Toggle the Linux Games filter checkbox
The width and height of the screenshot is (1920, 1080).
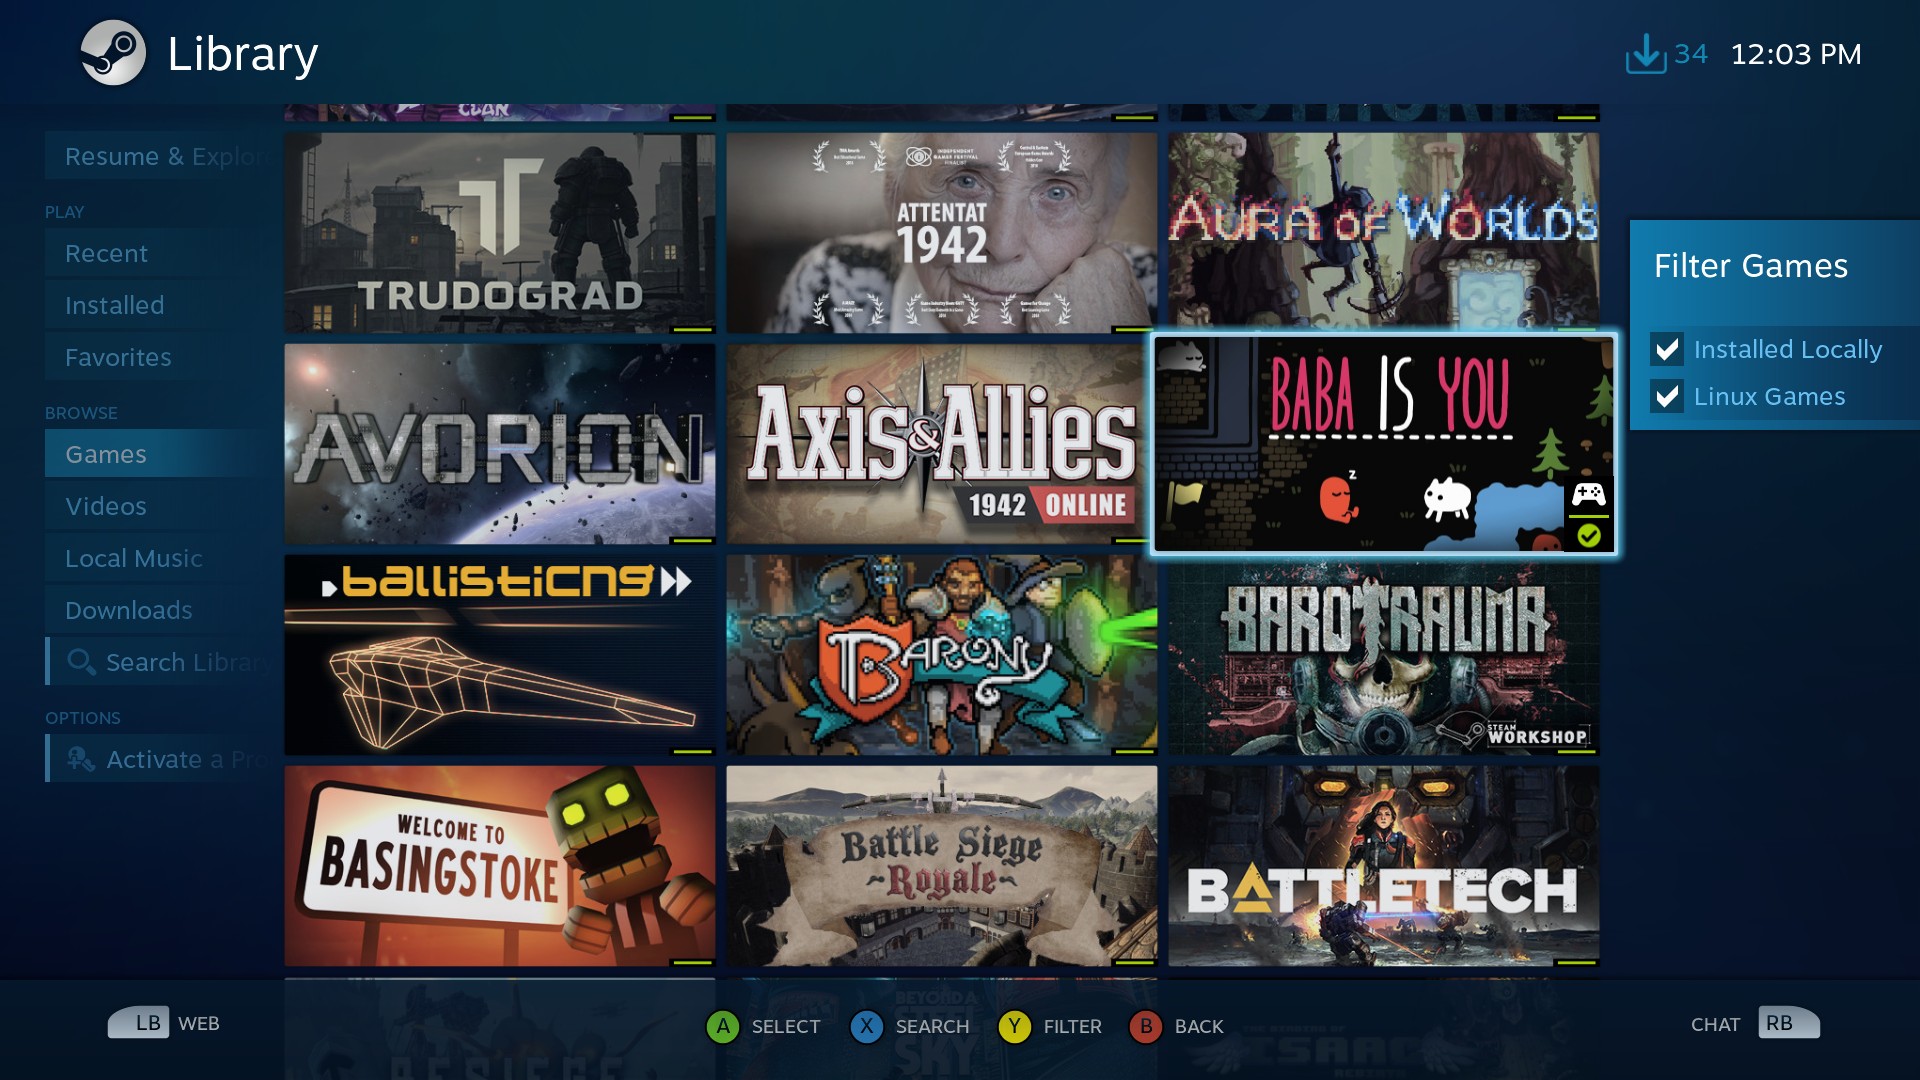pos(1665,394)
